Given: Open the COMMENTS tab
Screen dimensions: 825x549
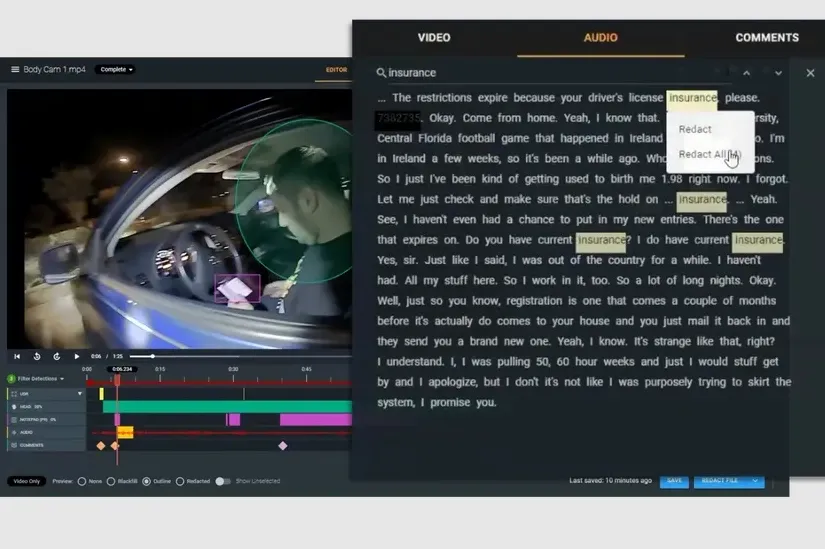Looking at the screenshot, I should coord(767,37).
